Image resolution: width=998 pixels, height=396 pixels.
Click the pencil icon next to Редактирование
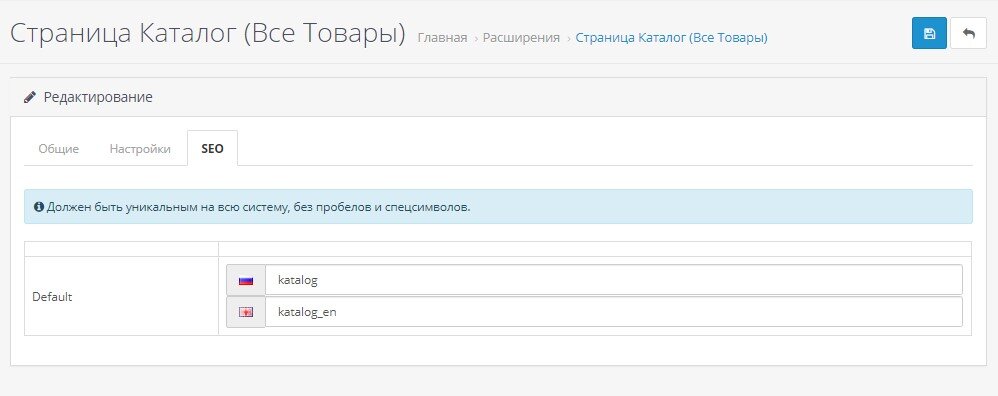(x=30, y=97)
